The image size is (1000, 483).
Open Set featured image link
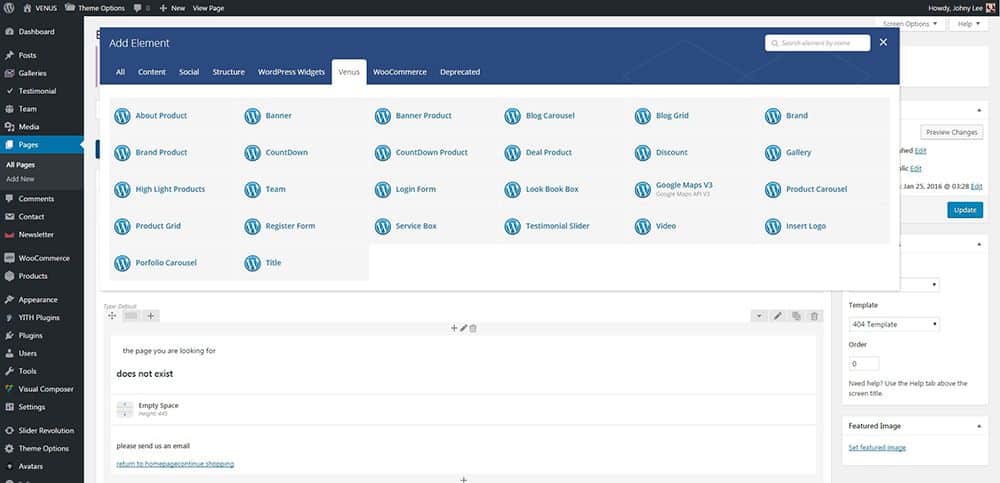point(877,447)
